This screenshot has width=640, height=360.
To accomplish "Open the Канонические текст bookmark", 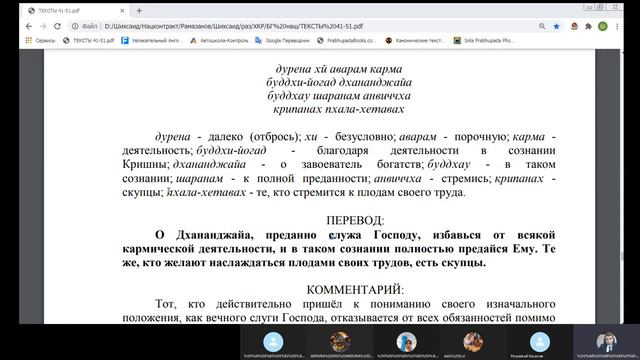I will click(415, 40).
